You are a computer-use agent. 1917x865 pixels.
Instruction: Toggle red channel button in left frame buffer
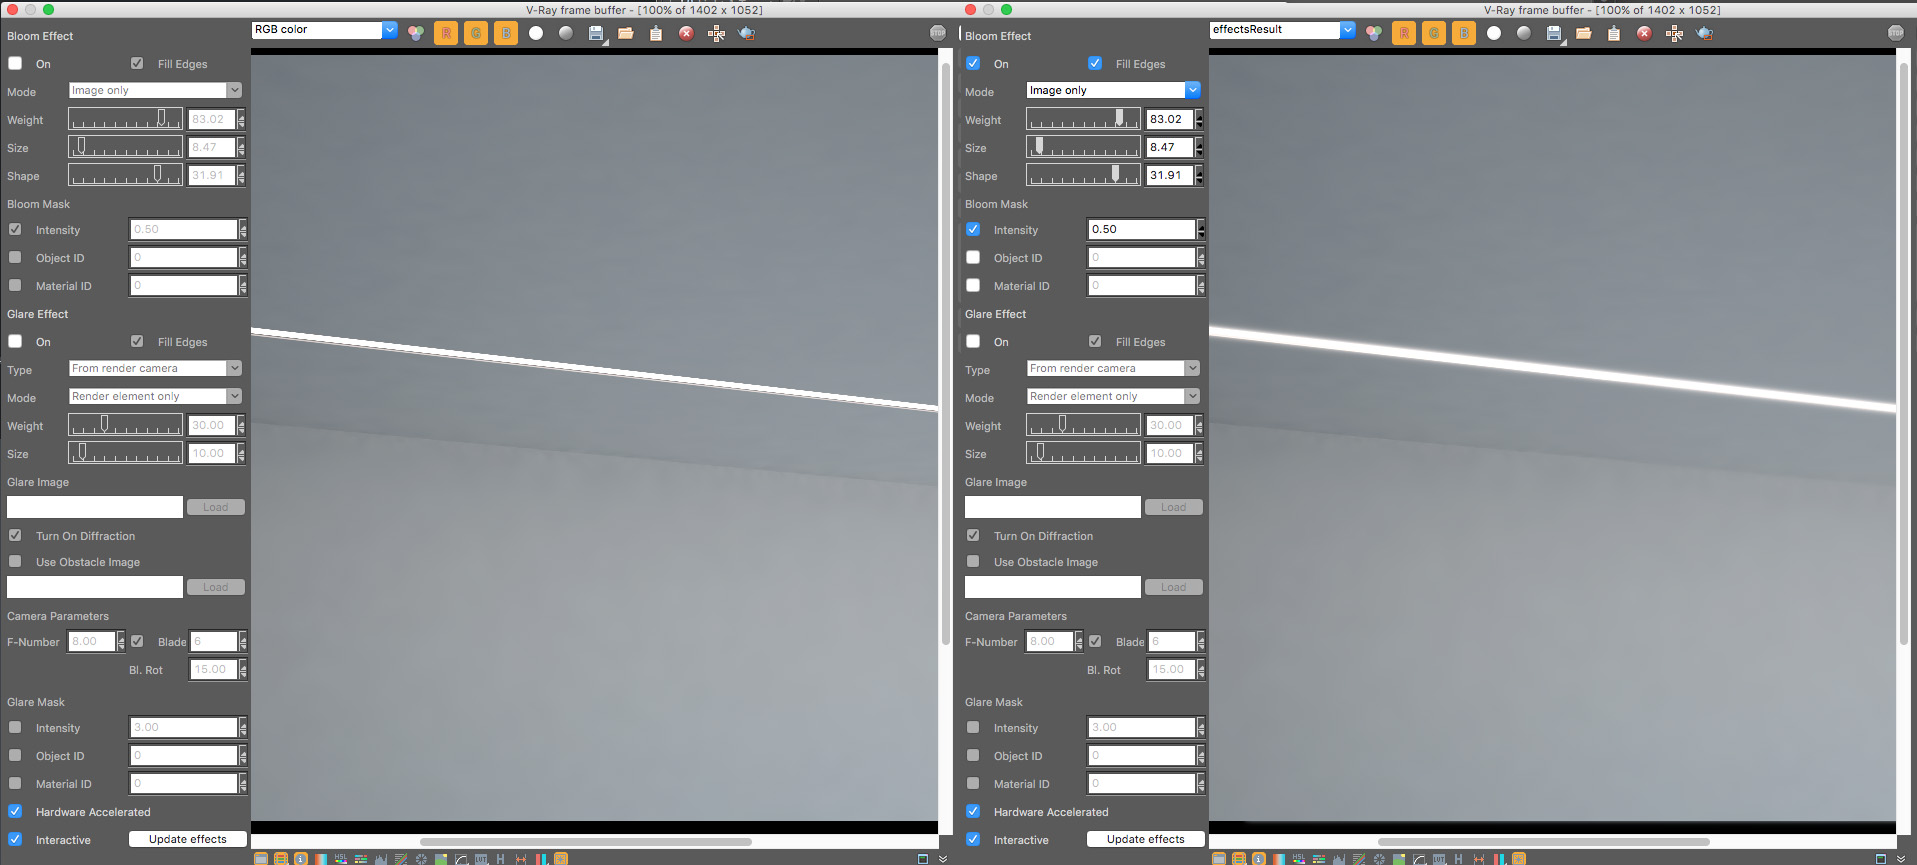pos(446,33)
